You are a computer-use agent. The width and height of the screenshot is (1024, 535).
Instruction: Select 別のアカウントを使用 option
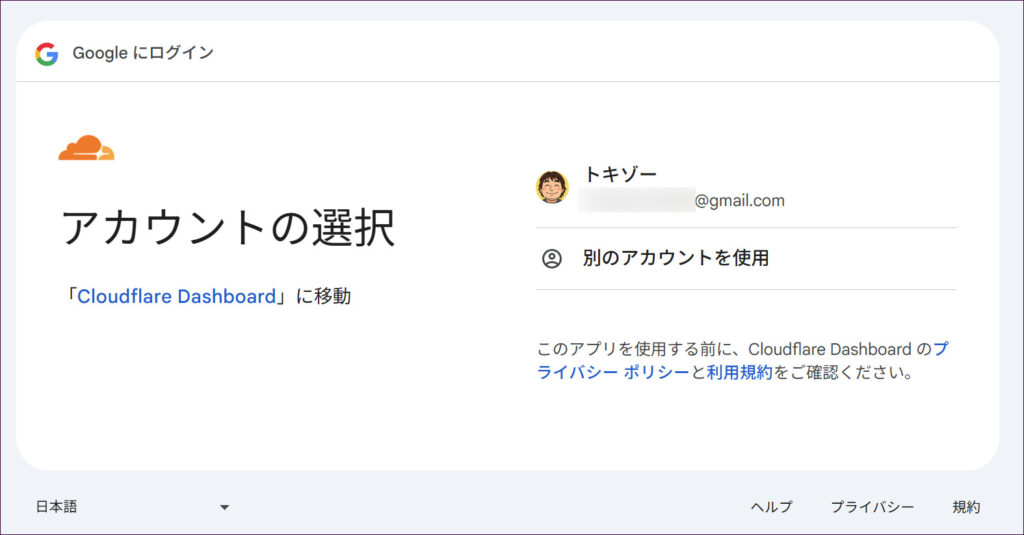[675, 258]
